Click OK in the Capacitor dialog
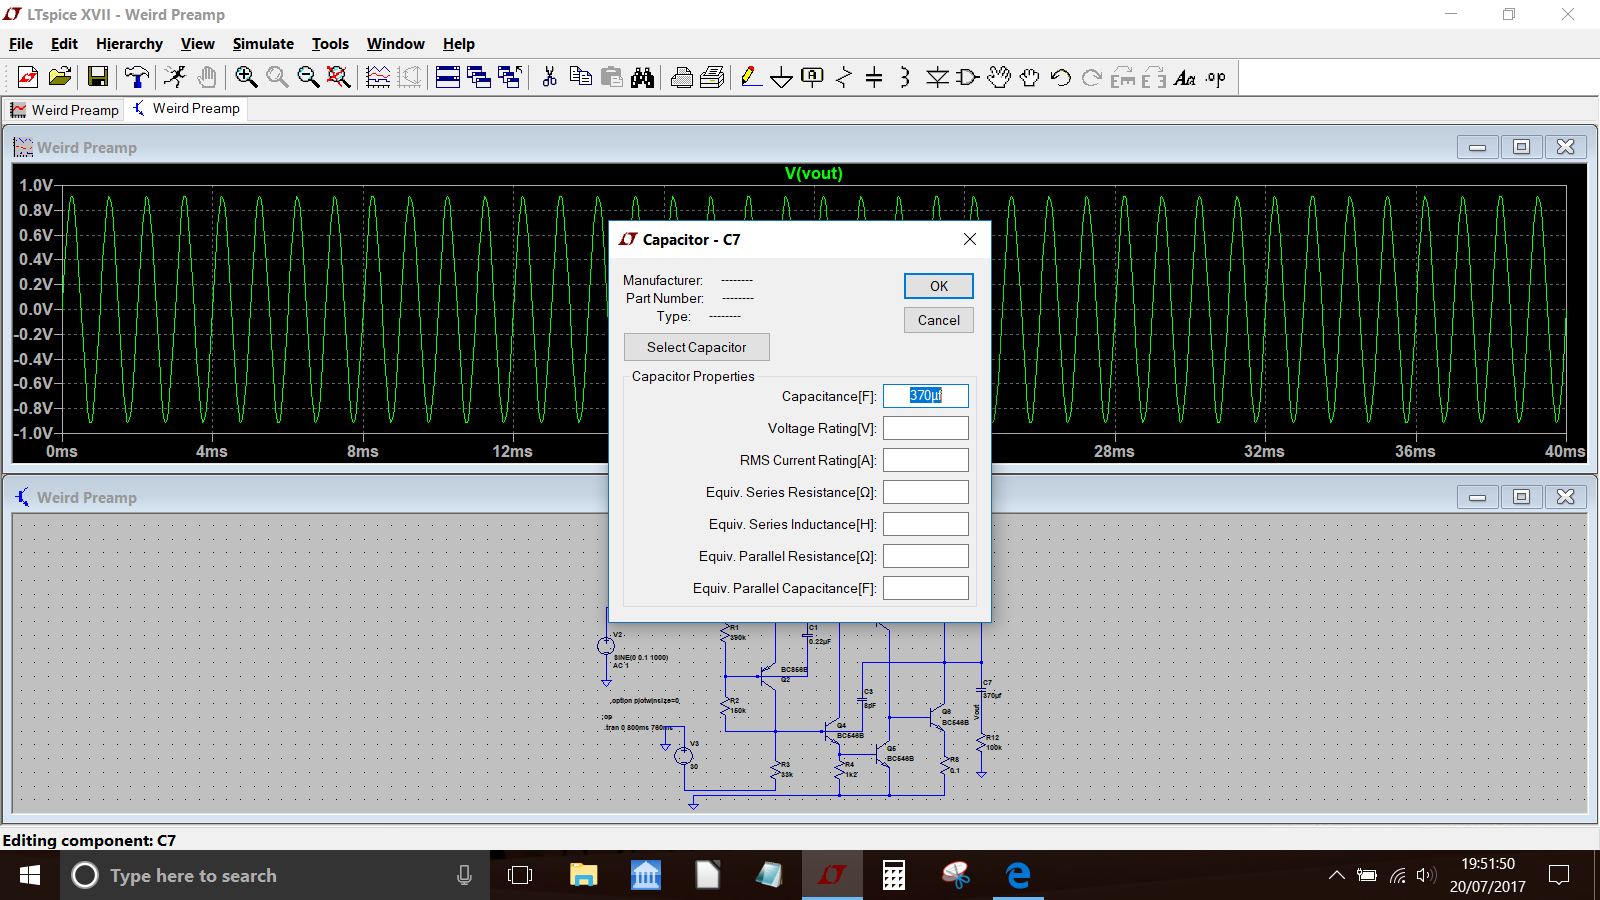This screenshot has width=1600, height=900. [x=939, y=286]
